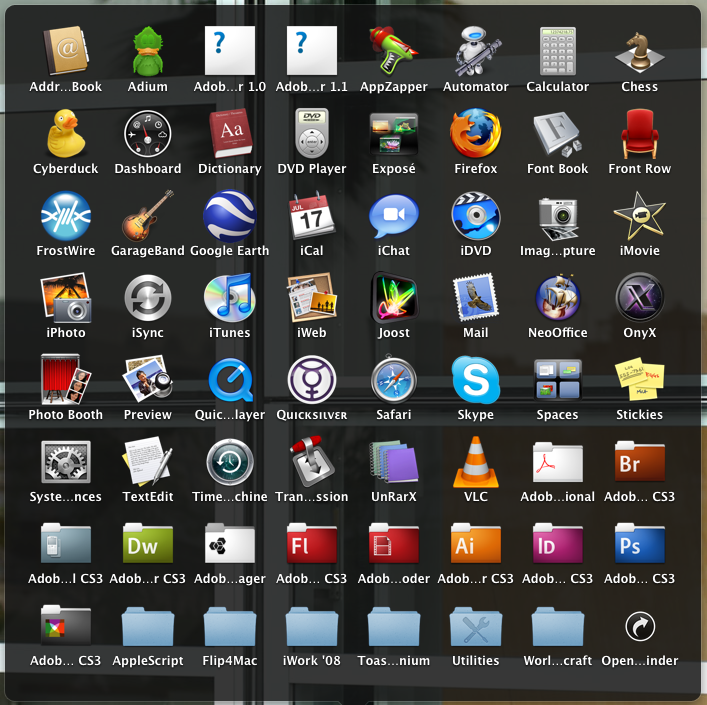
Task: Open Cyberduck yellow duck icon
Action: [66, 133]
